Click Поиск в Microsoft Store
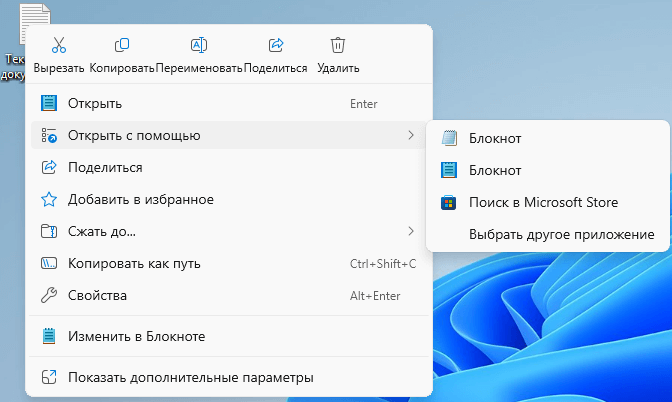 point(543,202)
